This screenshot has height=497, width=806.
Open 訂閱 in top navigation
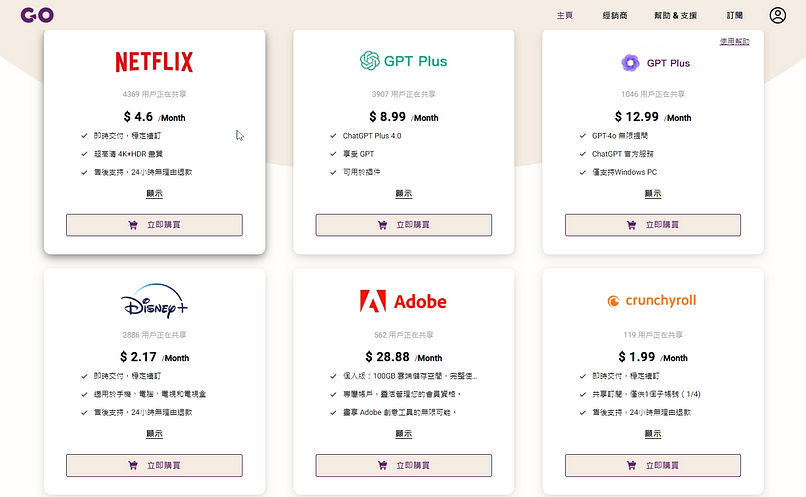(x=735, y=15)
